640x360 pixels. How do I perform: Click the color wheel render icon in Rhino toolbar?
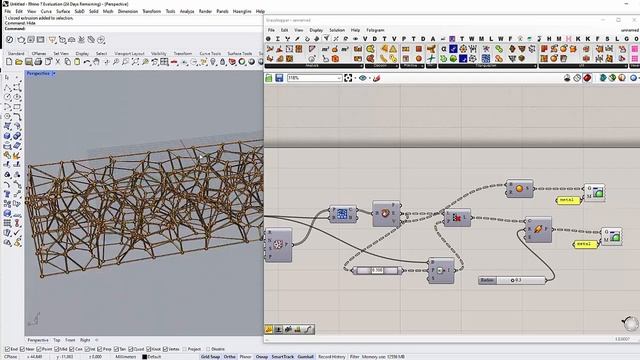click(x=242, y=62)
